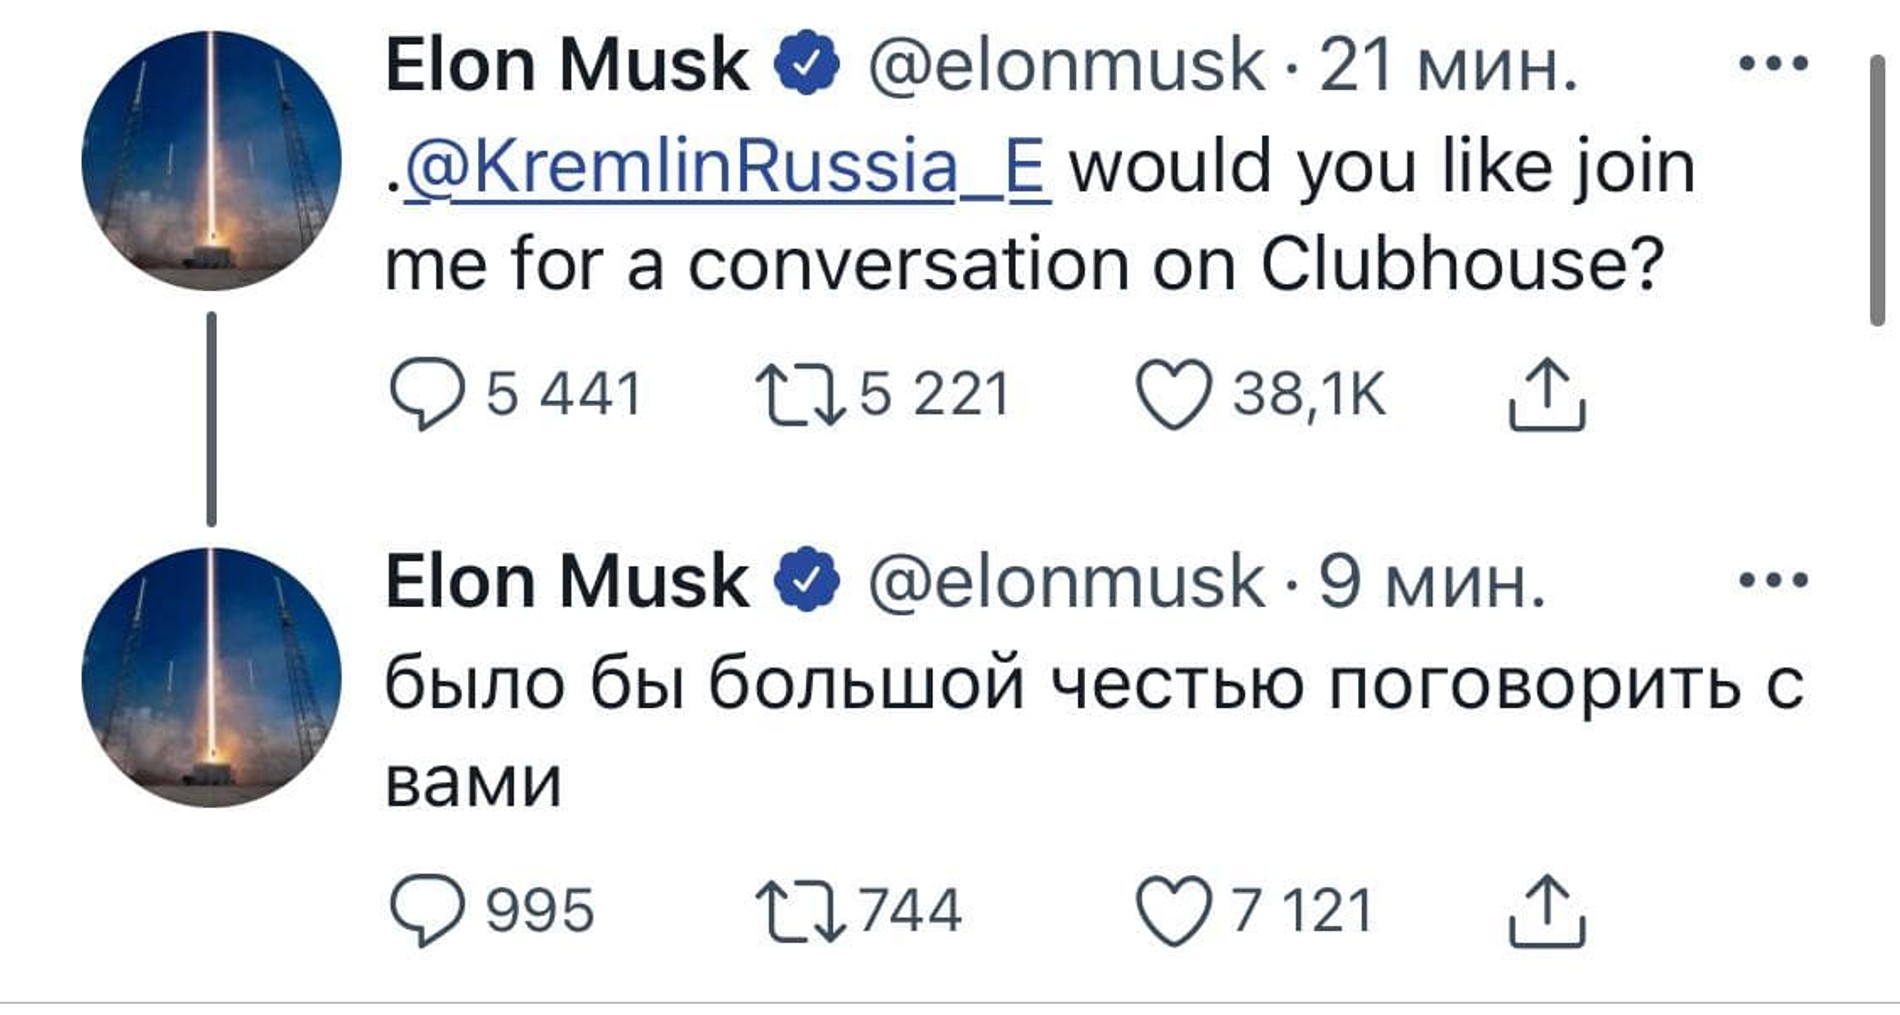This screenshot has width=1900, height=1015.
Task: Share the Clubhouse invitation tweet
Action: tap(1546, 395)
